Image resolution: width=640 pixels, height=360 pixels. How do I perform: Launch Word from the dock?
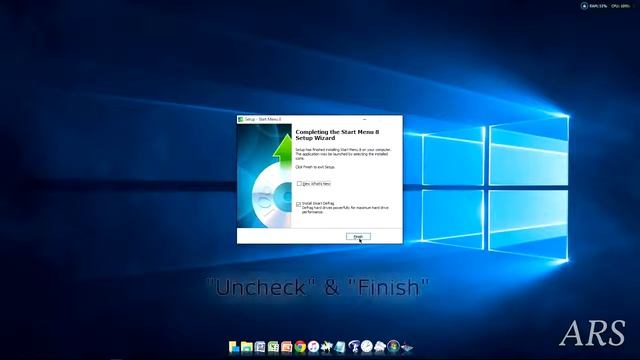tap(260, 347)
